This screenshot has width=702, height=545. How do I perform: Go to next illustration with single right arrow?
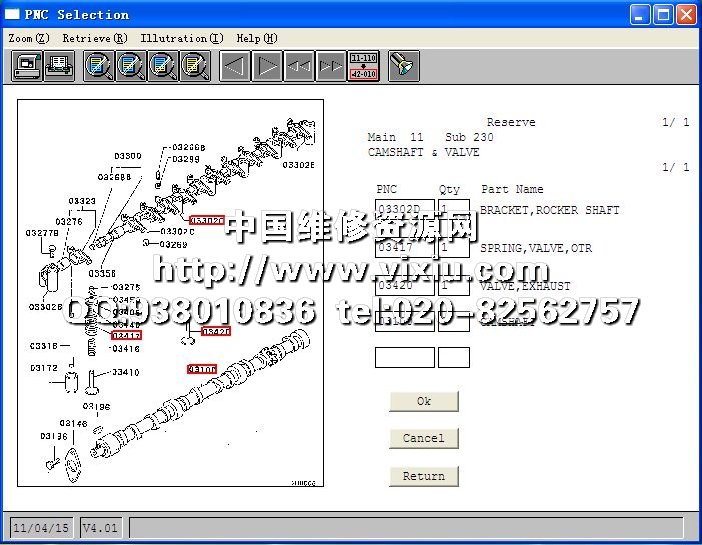point(267,67)
